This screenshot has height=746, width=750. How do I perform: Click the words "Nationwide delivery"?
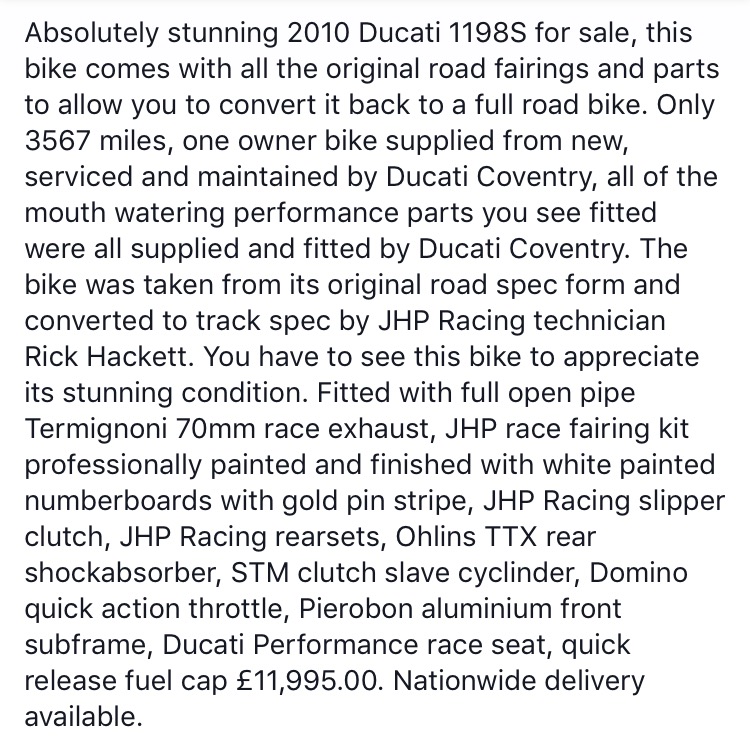pos(519,681)
